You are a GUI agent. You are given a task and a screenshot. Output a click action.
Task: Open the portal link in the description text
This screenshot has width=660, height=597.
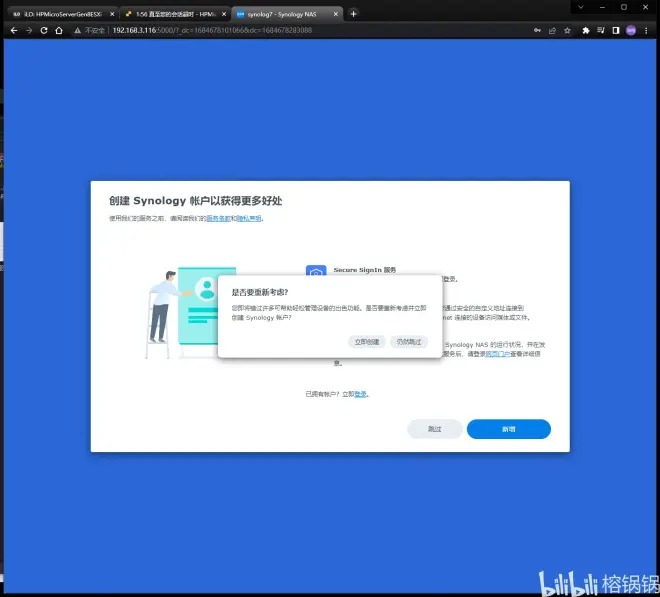[x=498, y=354]
